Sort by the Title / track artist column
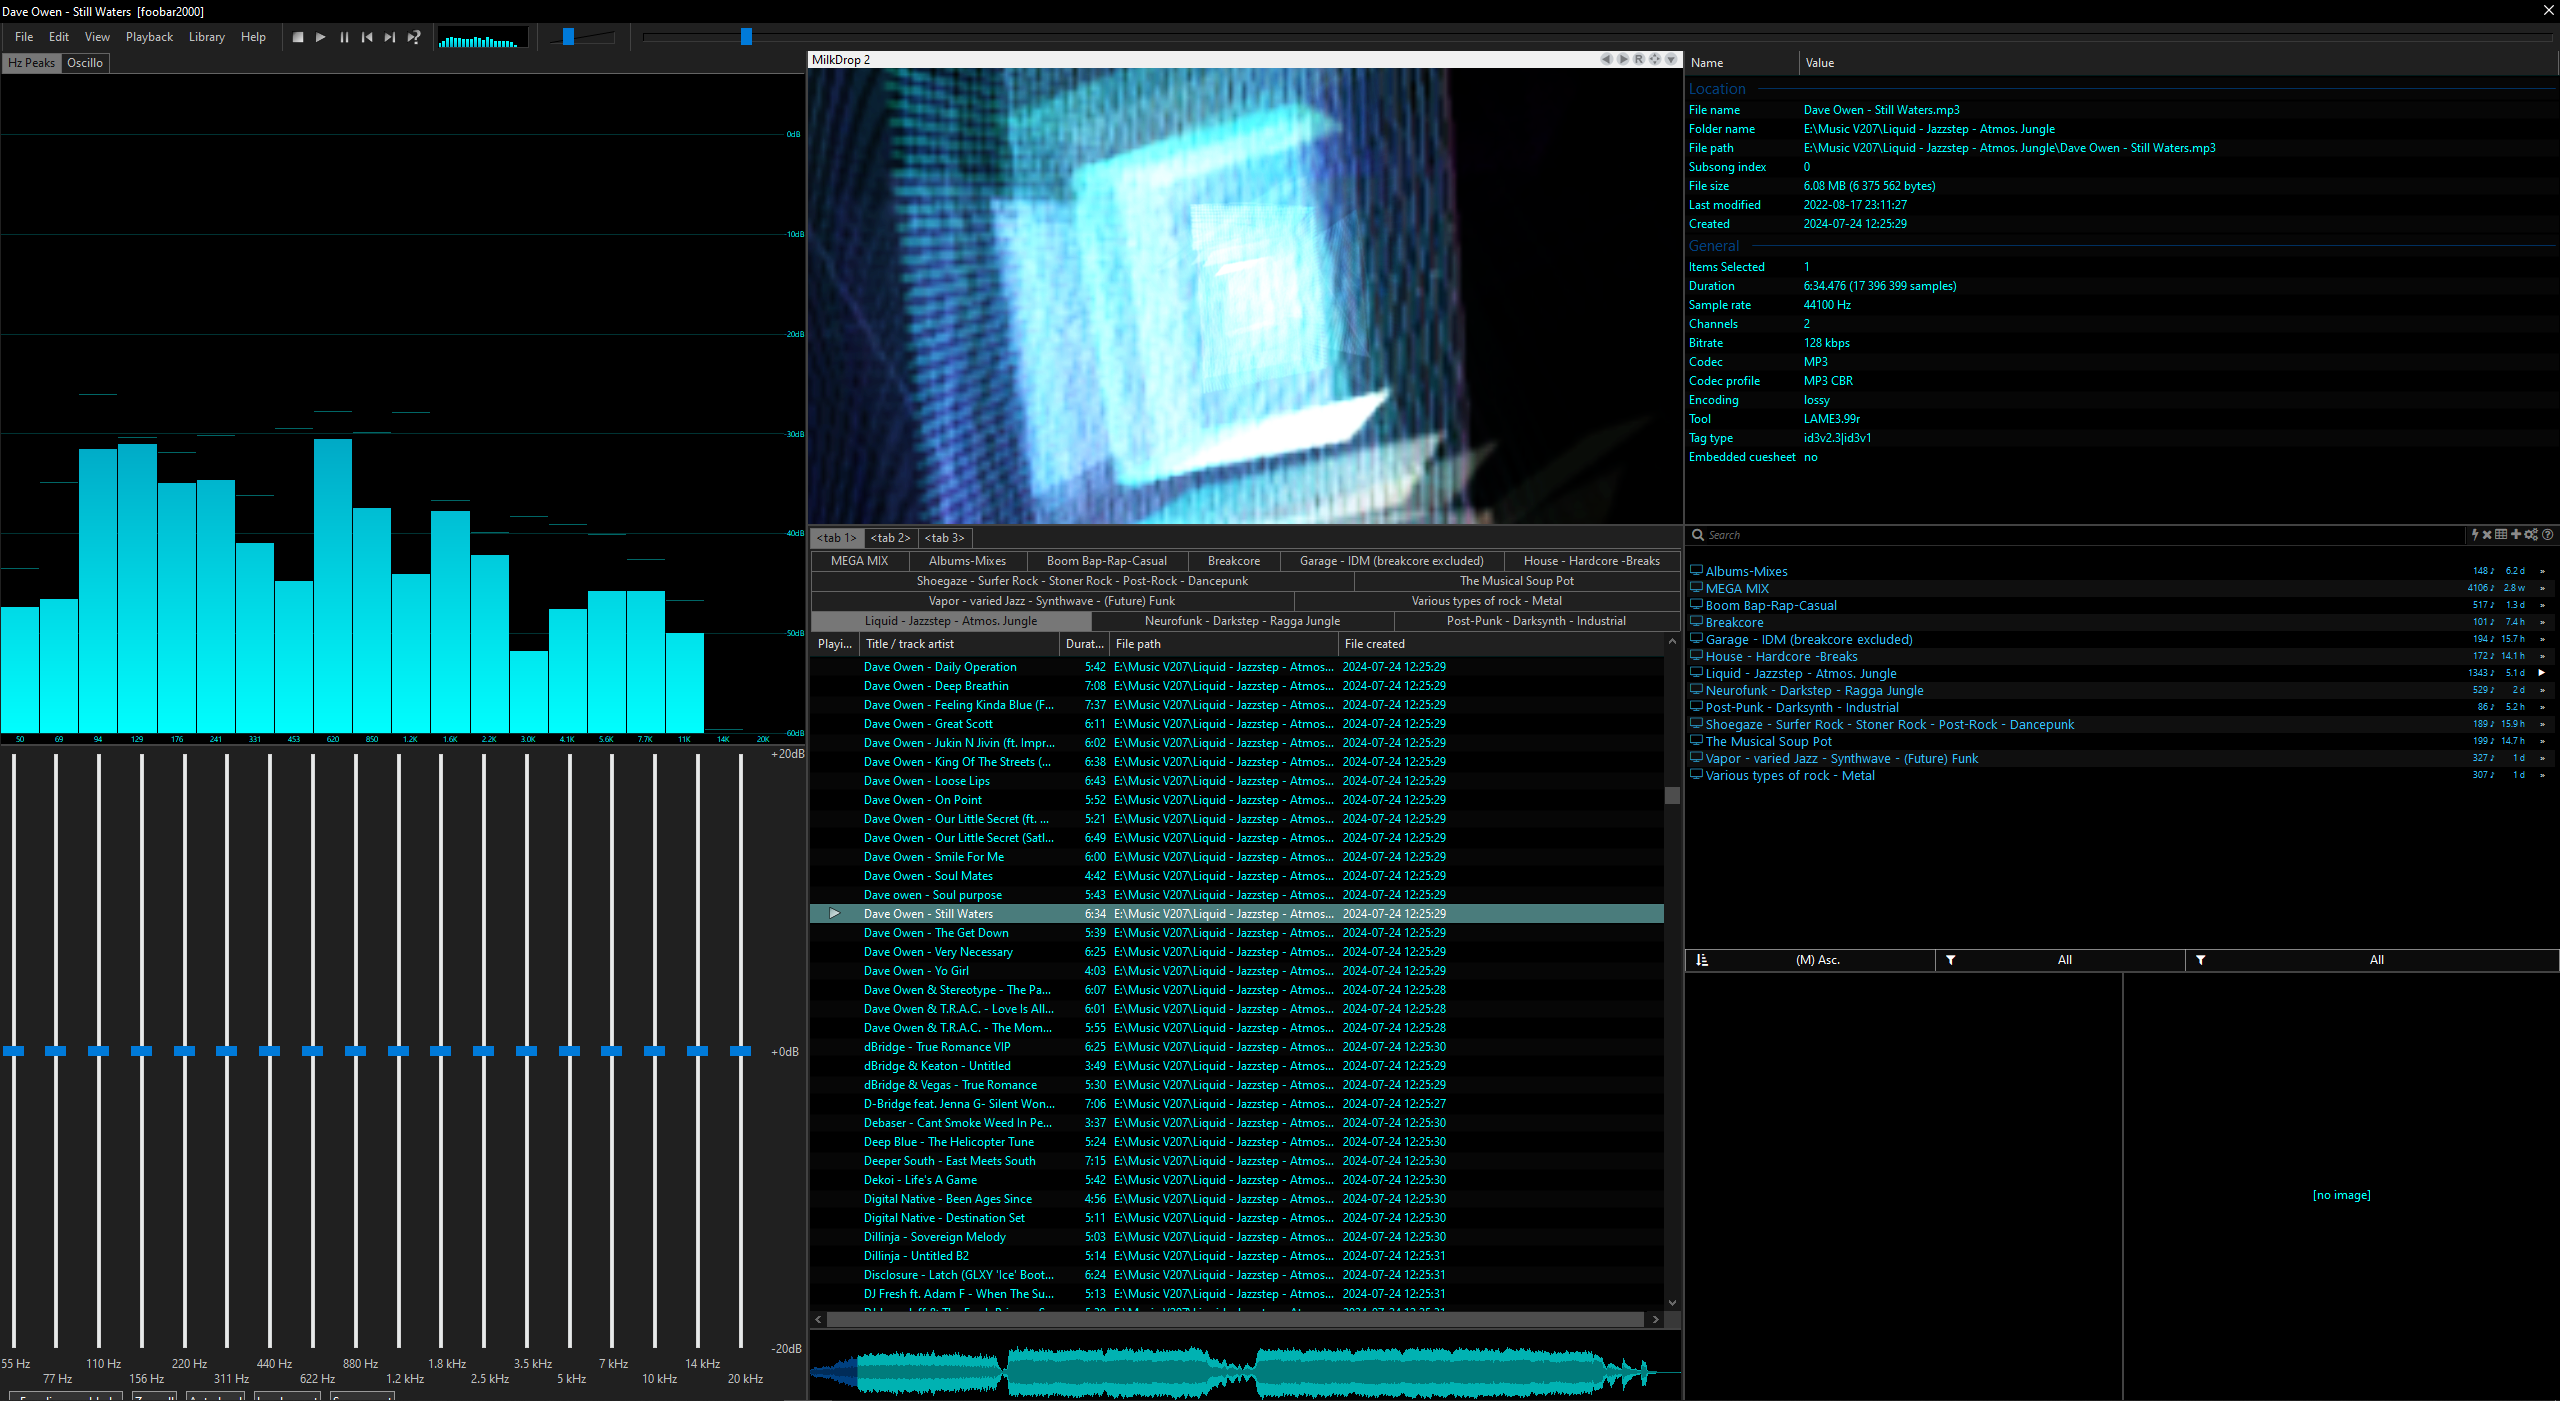Screen dimensions: 2560x1401 click(x=960, y=644)
